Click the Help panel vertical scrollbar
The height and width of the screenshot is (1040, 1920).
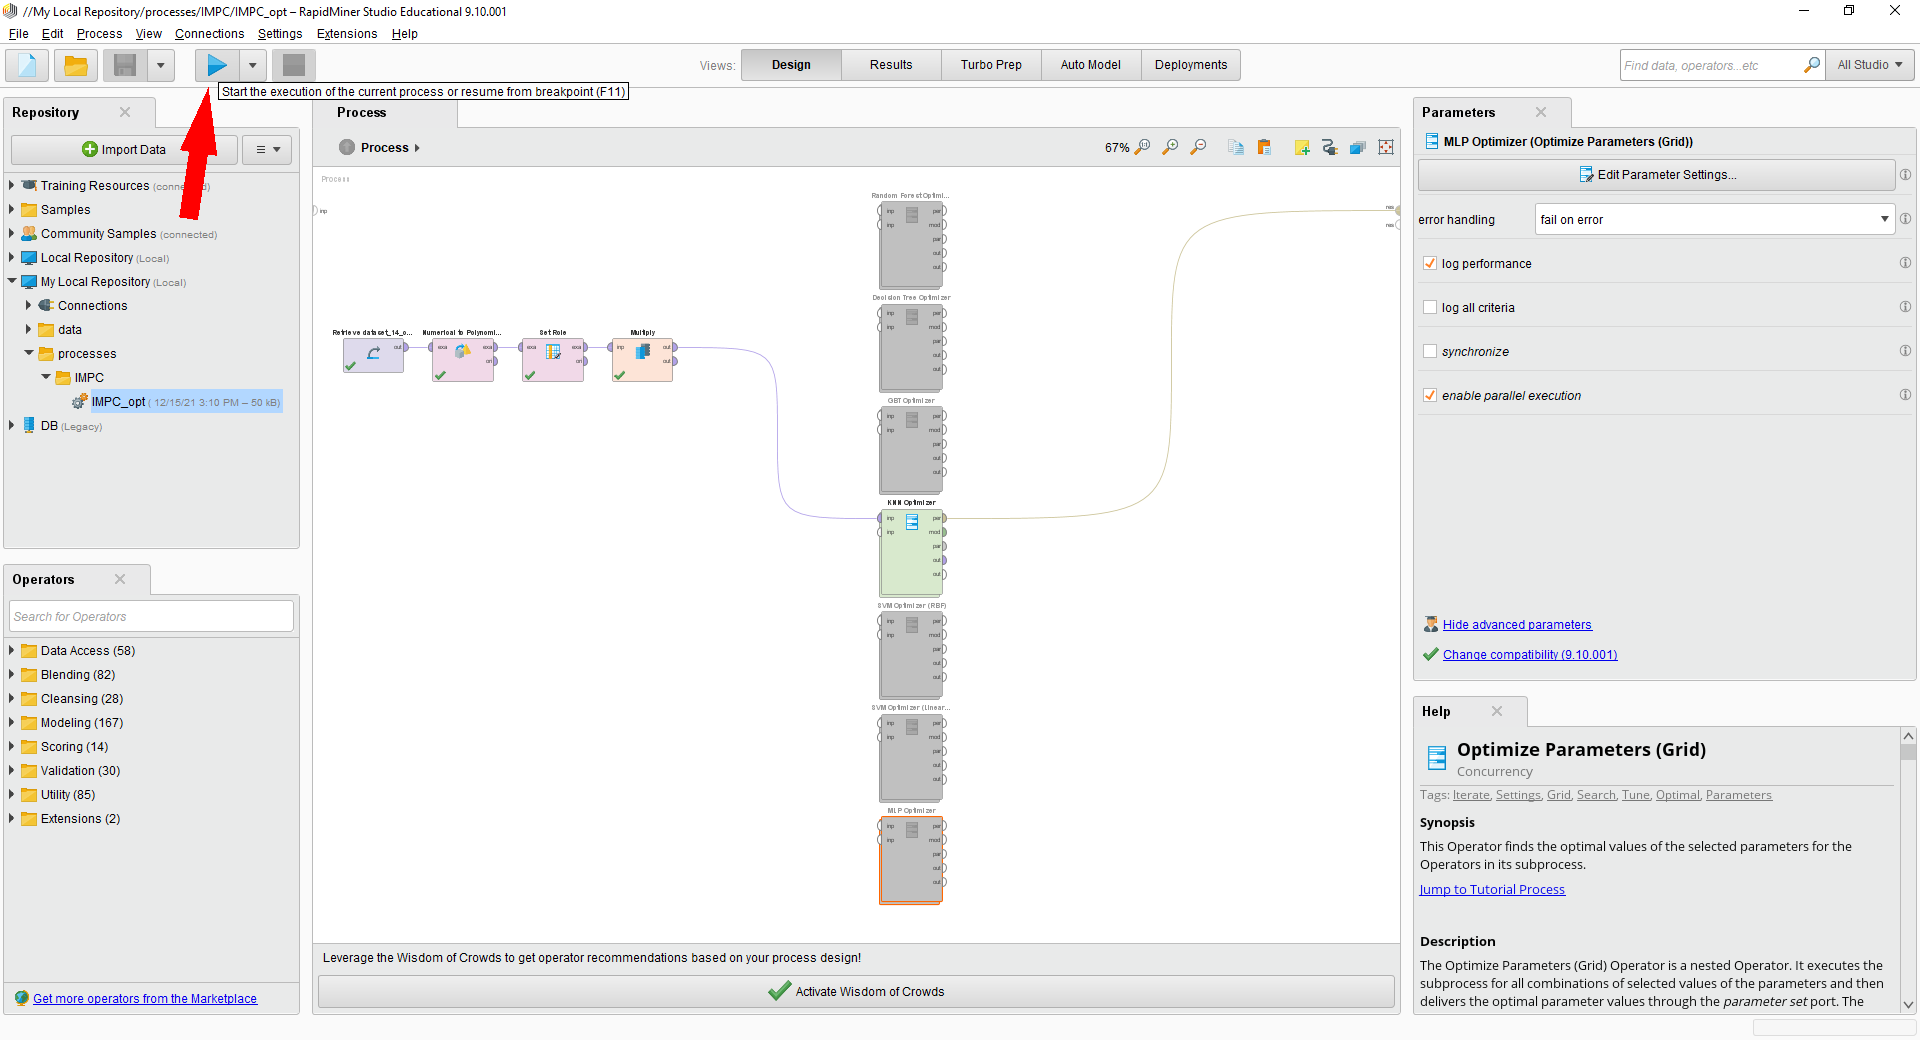coord(1908,870)
